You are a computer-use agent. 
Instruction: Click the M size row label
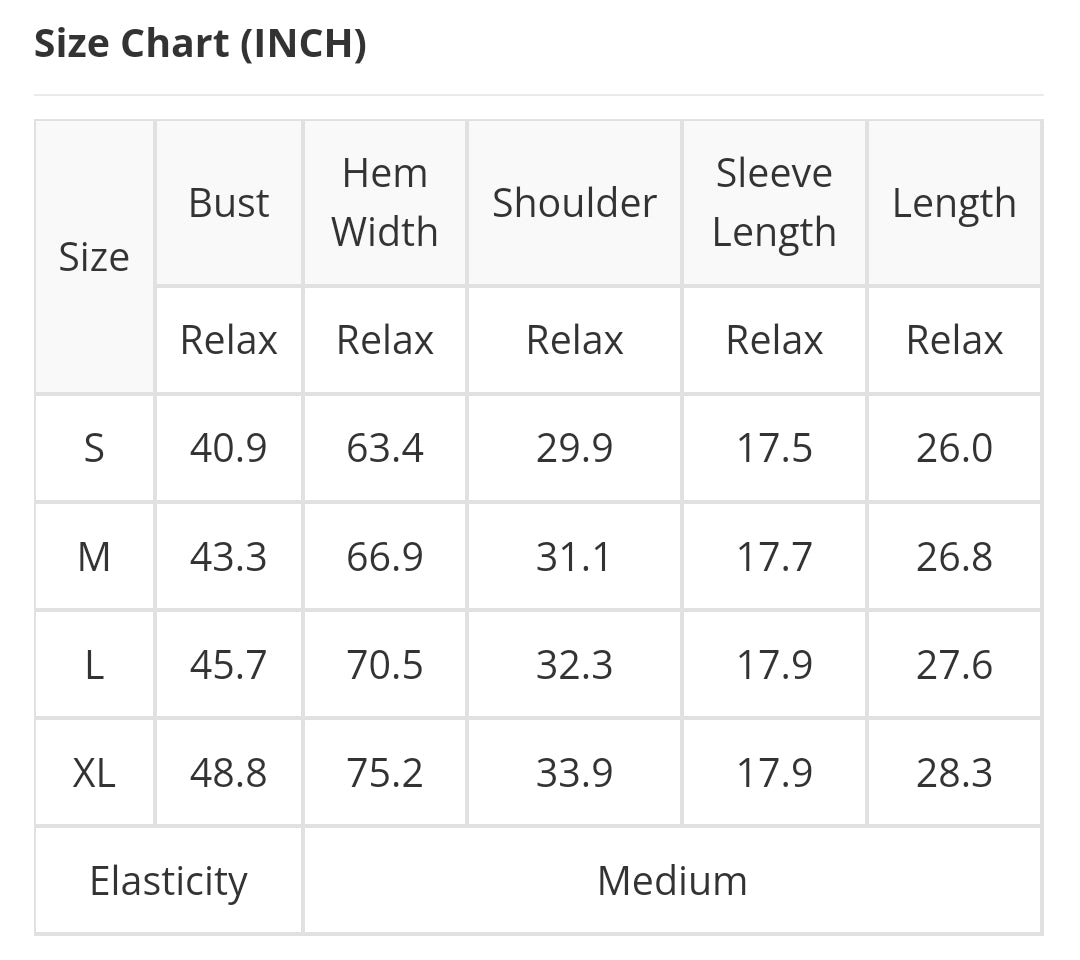[x=94, y=557]
